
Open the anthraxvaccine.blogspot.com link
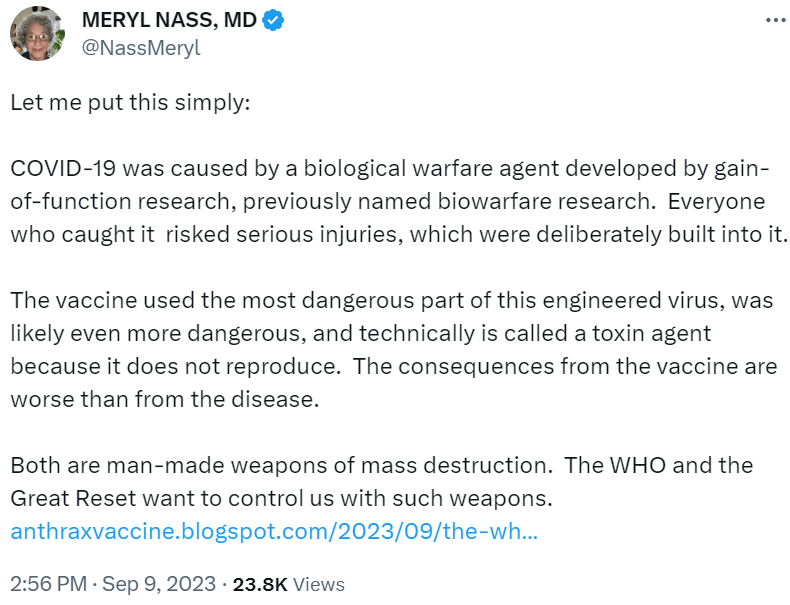click(274, 529)
